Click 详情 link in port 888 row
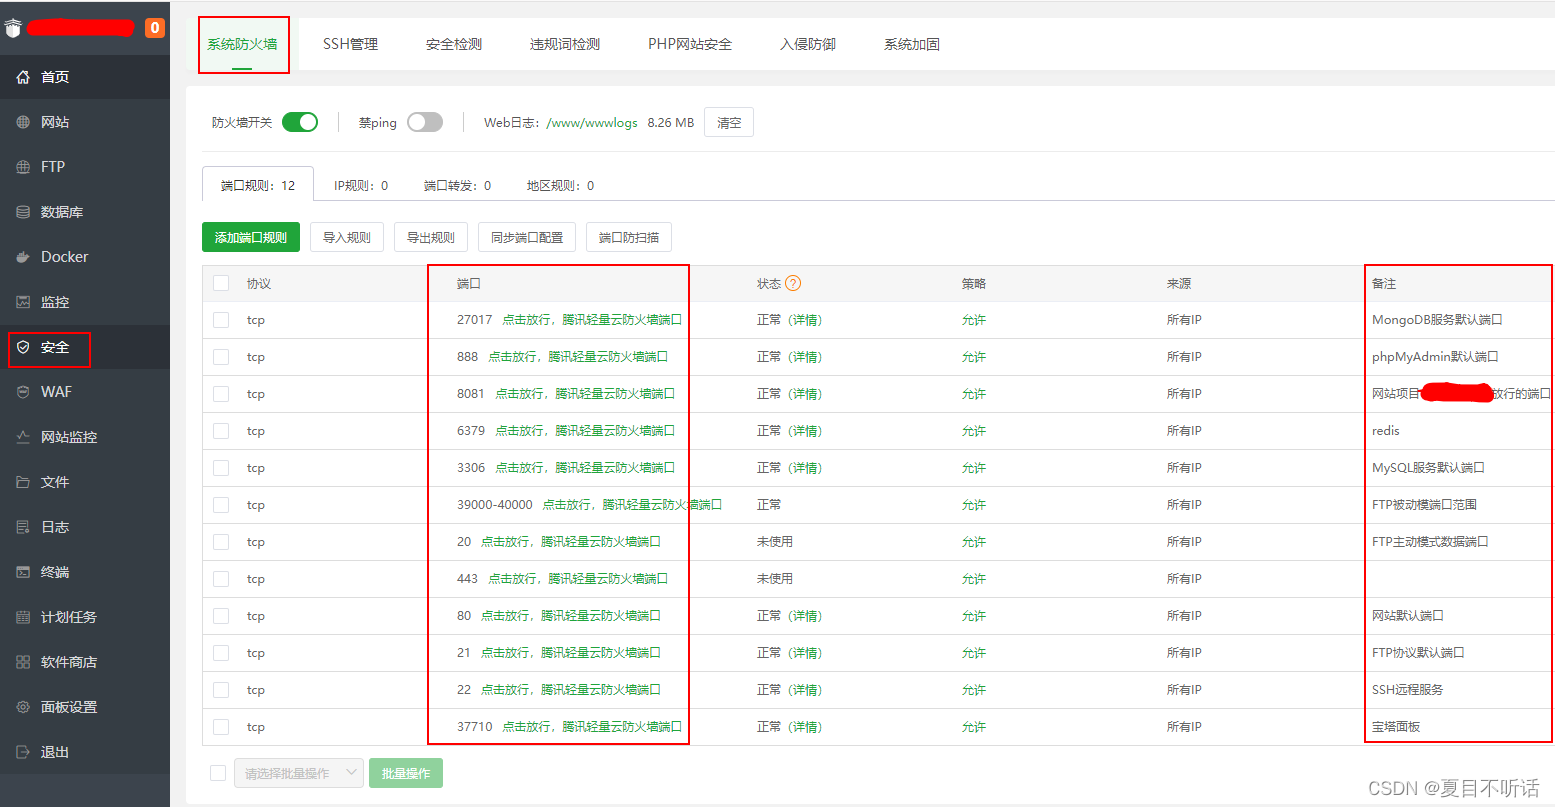Image resolution: width=1555 pixels, height=807 pixels. [805, 357]
